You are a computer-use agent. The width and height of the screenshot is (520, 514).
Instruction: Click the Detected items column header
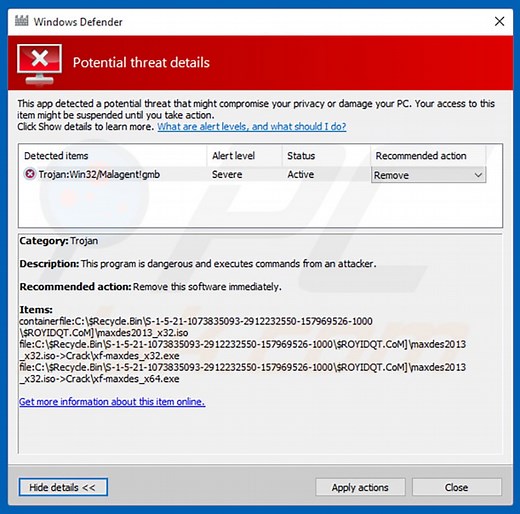point(113,156)
